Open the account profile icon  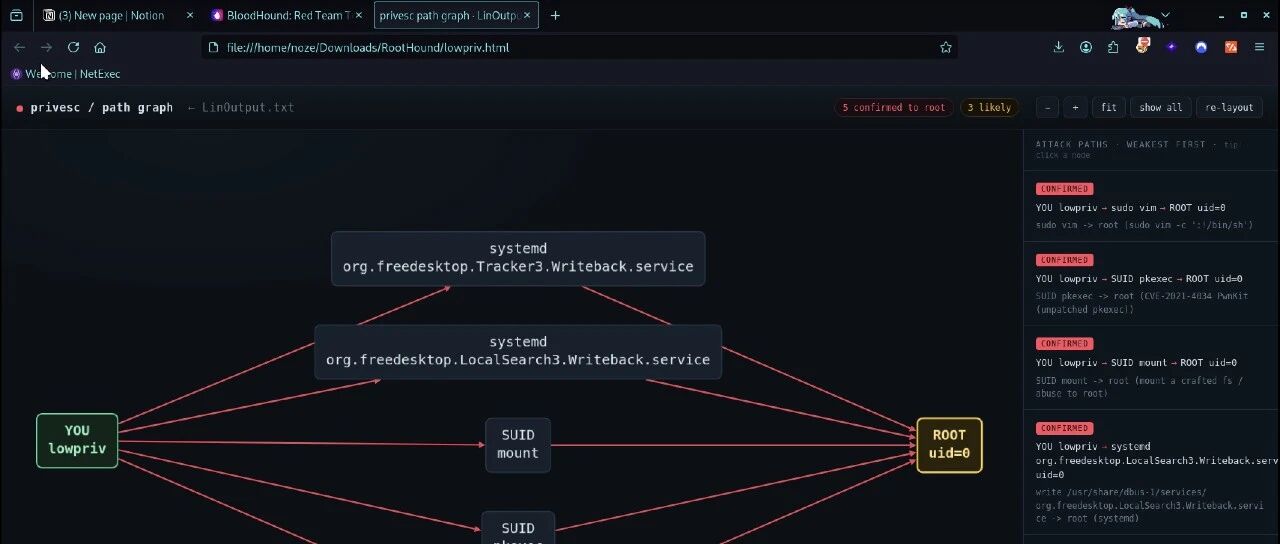coord(1086,47)
